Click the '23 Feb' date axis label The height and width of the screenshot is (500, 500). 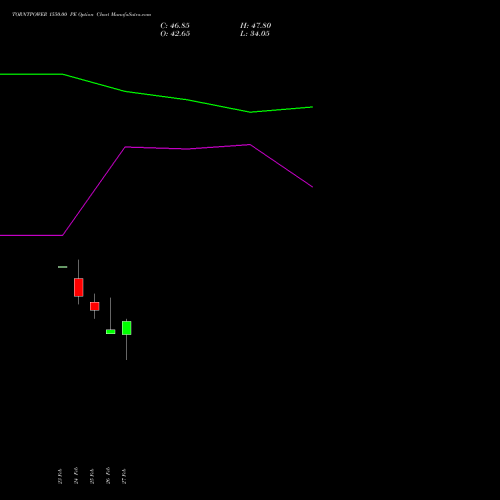point(60,476)
